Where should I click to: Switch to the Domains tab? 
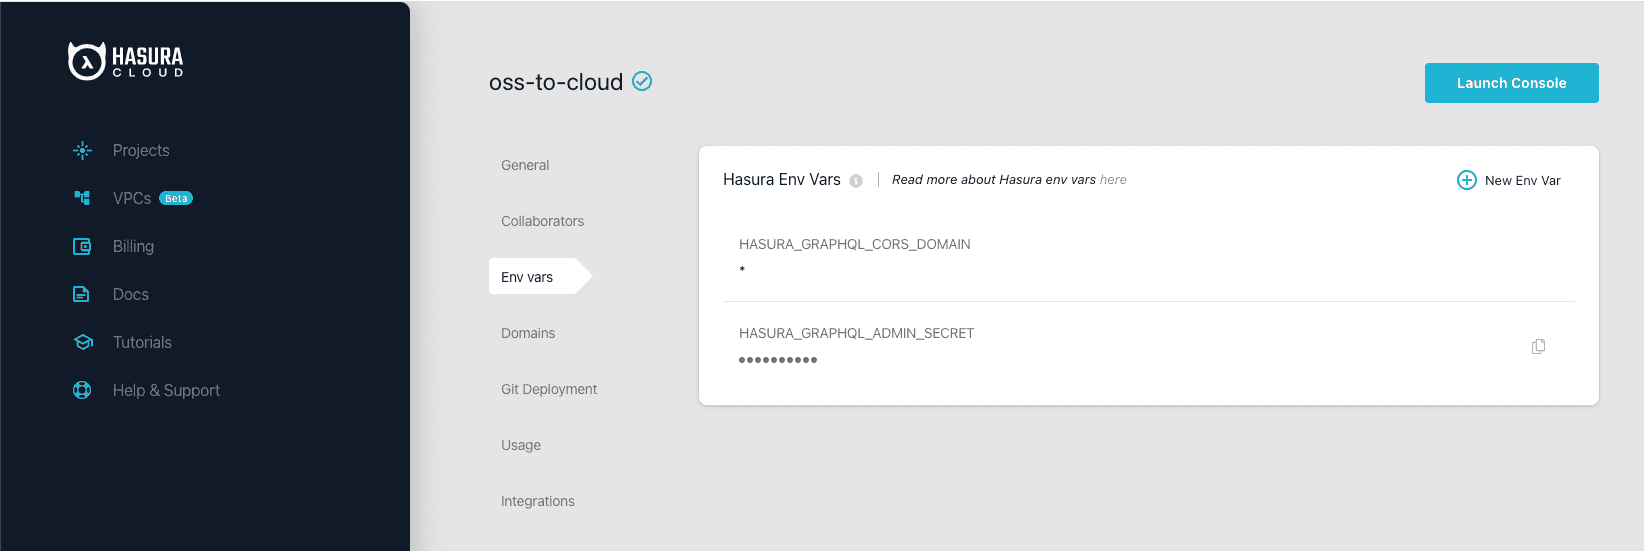click(x=528, y=333)
